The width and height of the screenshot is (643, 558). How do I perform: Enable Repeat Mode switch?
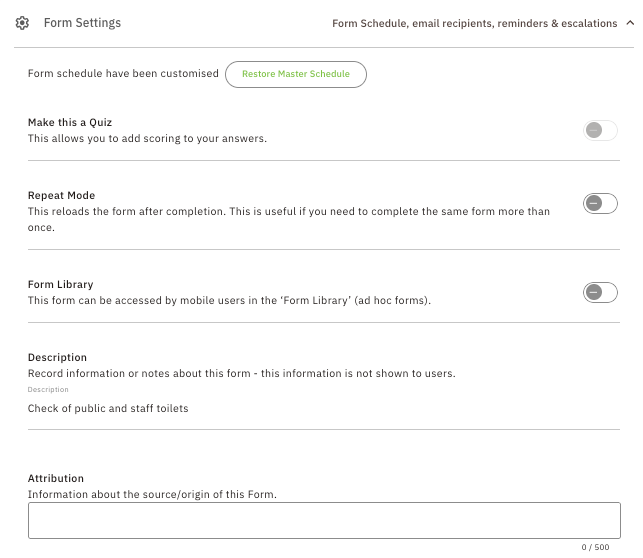[600, 203]
